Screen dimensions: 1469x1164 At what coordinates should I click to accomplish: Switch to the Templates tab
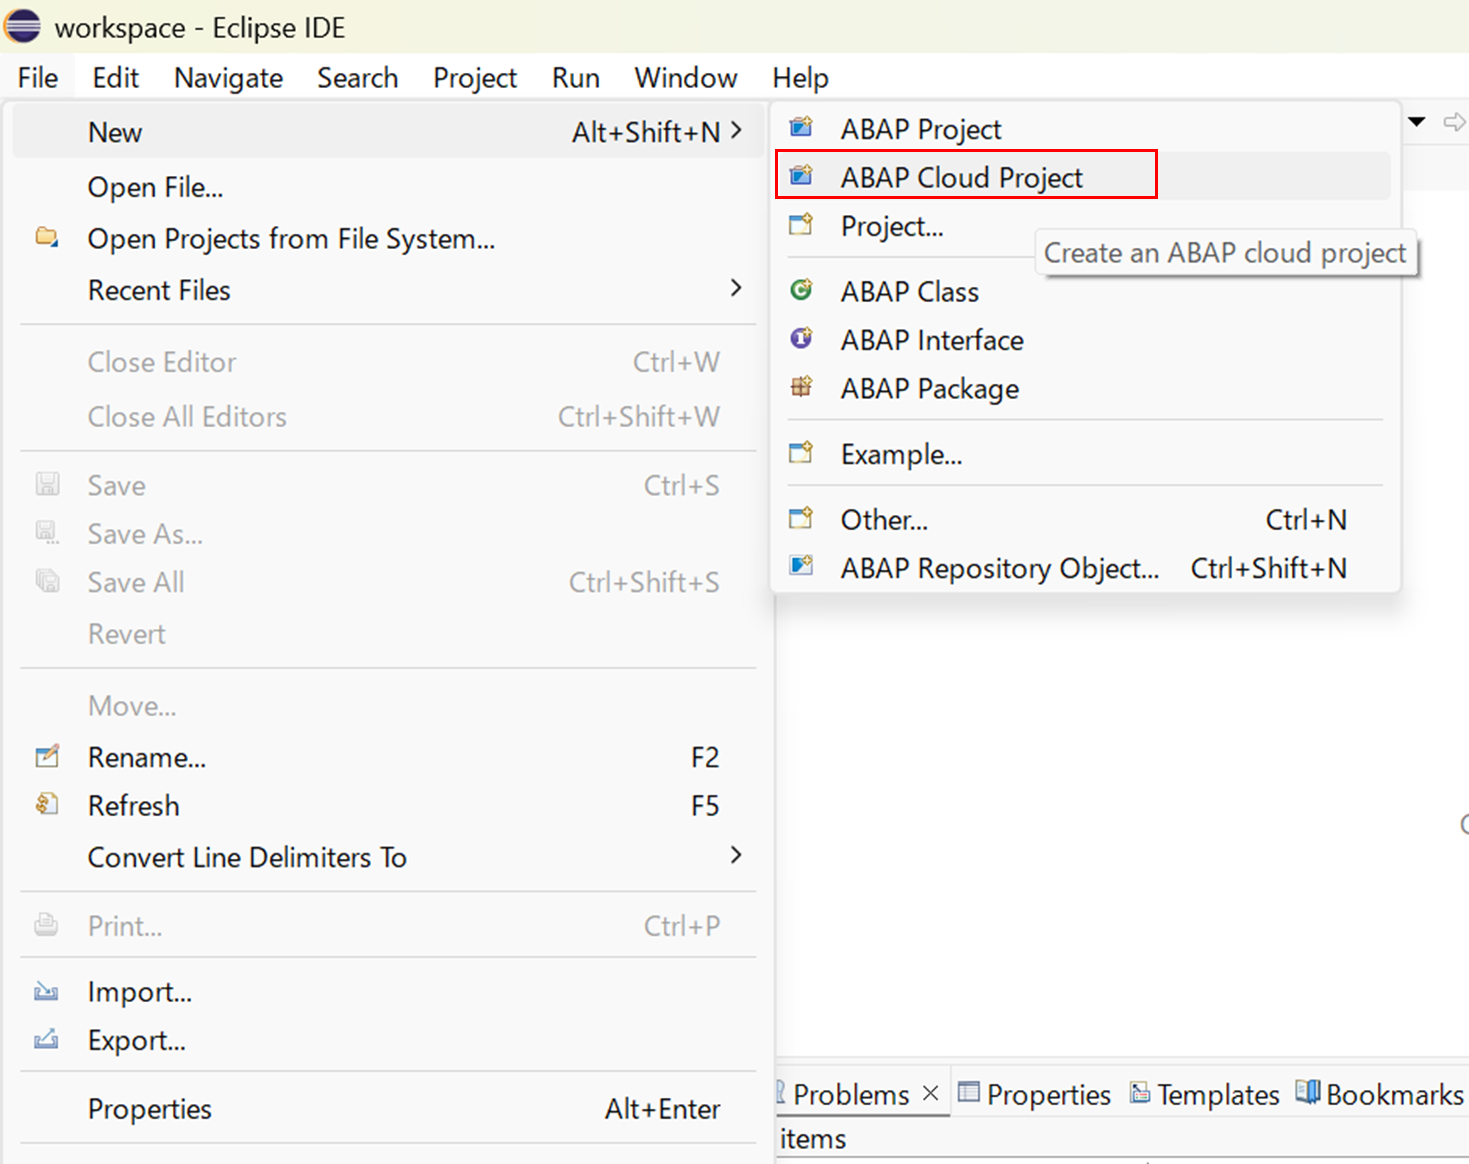[1216, 1094]
